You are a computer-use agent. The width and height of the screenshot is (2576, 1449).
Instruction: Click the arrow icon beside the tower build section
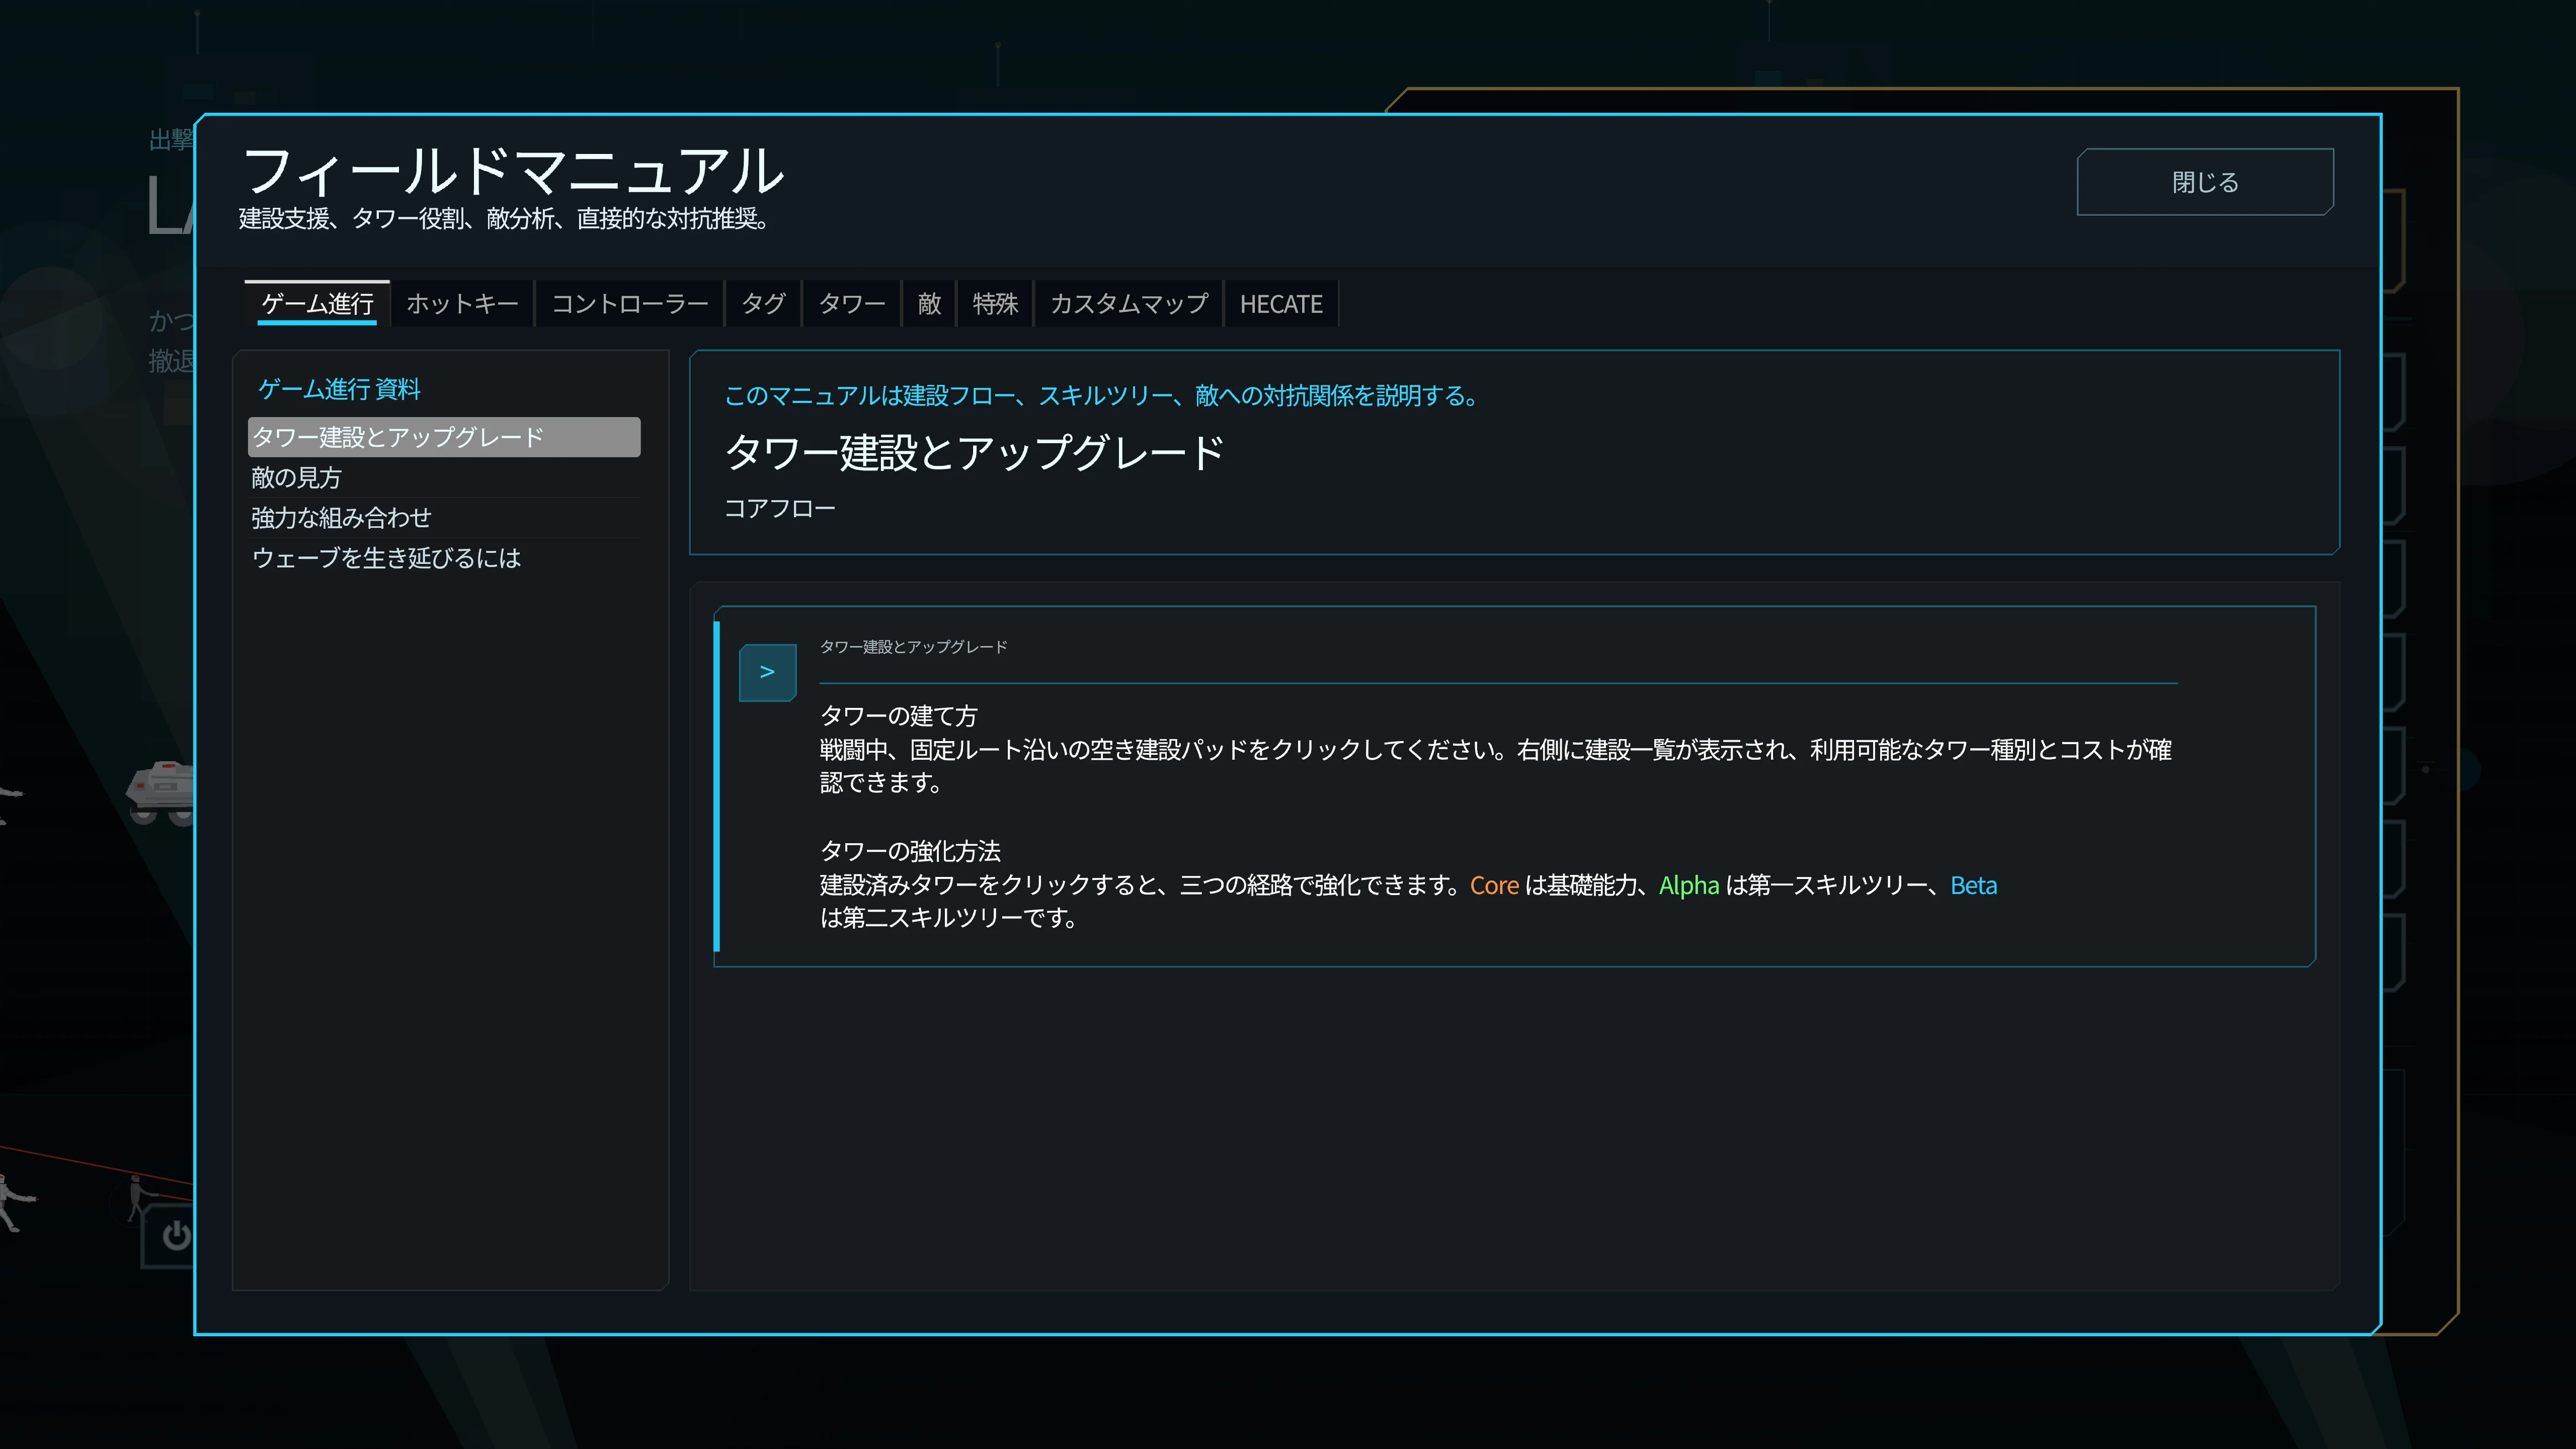[x=767, y=672]
